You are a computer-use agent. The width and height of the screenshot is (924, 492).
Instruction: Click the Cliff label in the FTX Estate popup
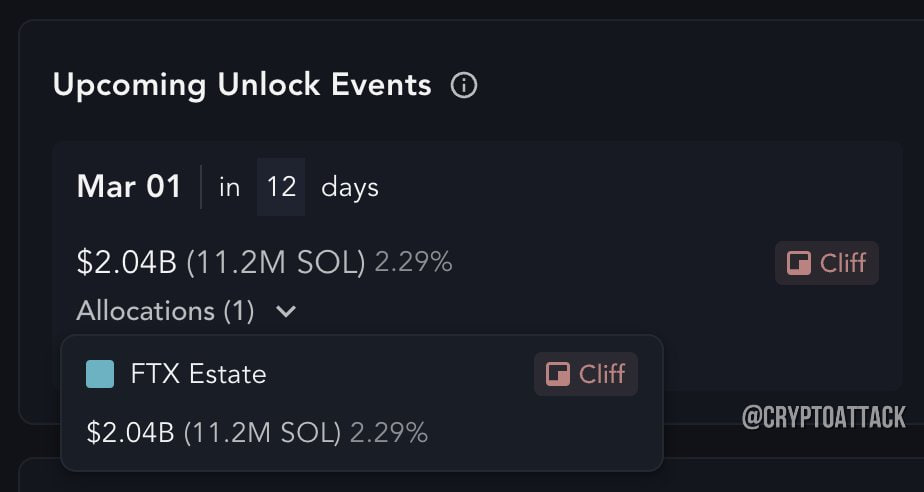pos(602,374)
